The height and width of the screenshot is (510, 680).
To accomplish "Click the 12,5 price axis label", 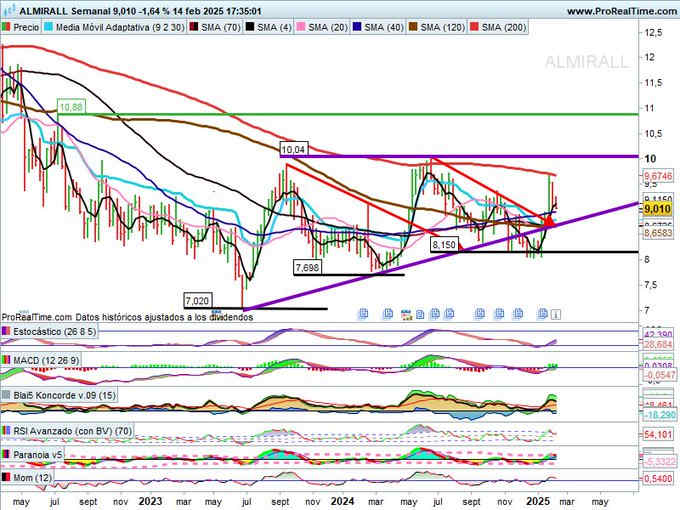I will point(653,33).
